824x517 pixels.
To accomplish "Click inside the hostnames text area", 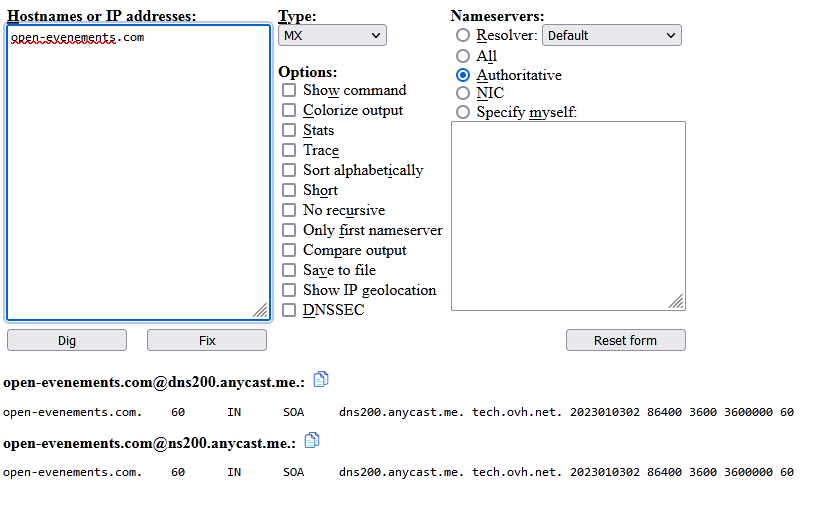I will coord(138,180).
